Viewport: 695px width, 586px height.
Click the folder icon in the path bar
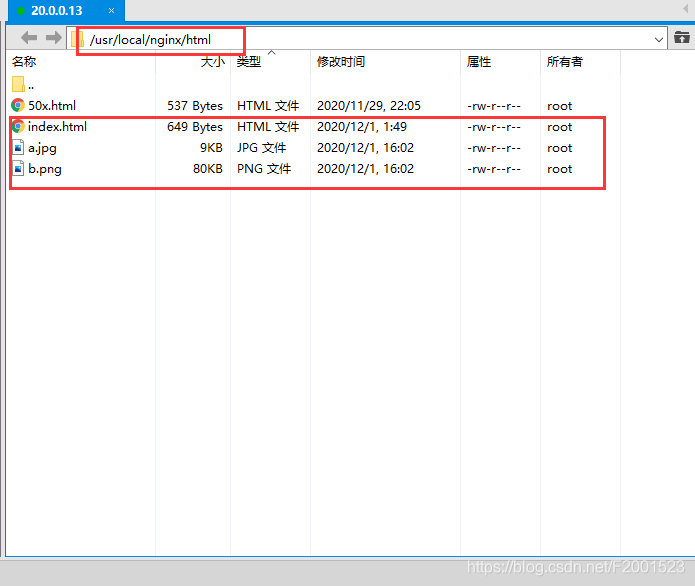point(77,39)
